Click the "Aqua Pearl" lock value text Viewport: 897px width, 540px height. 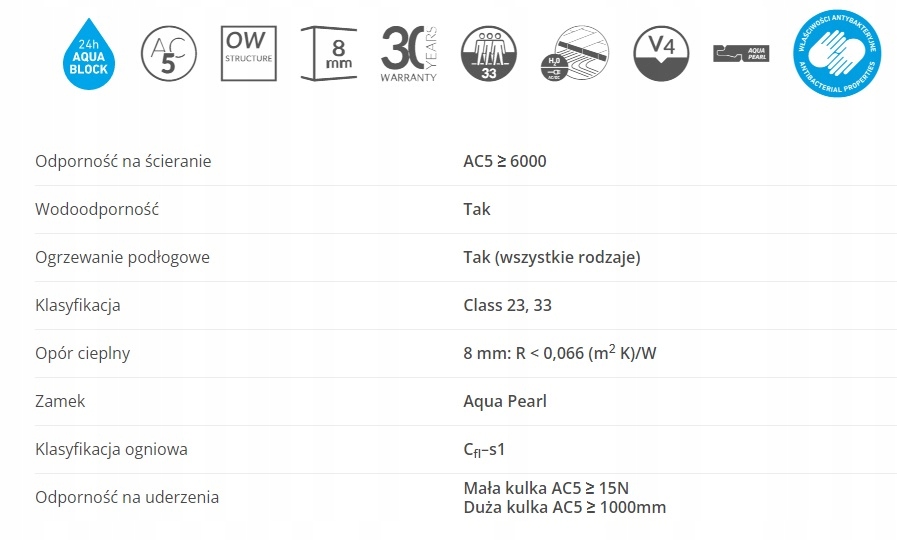point(505,401)
